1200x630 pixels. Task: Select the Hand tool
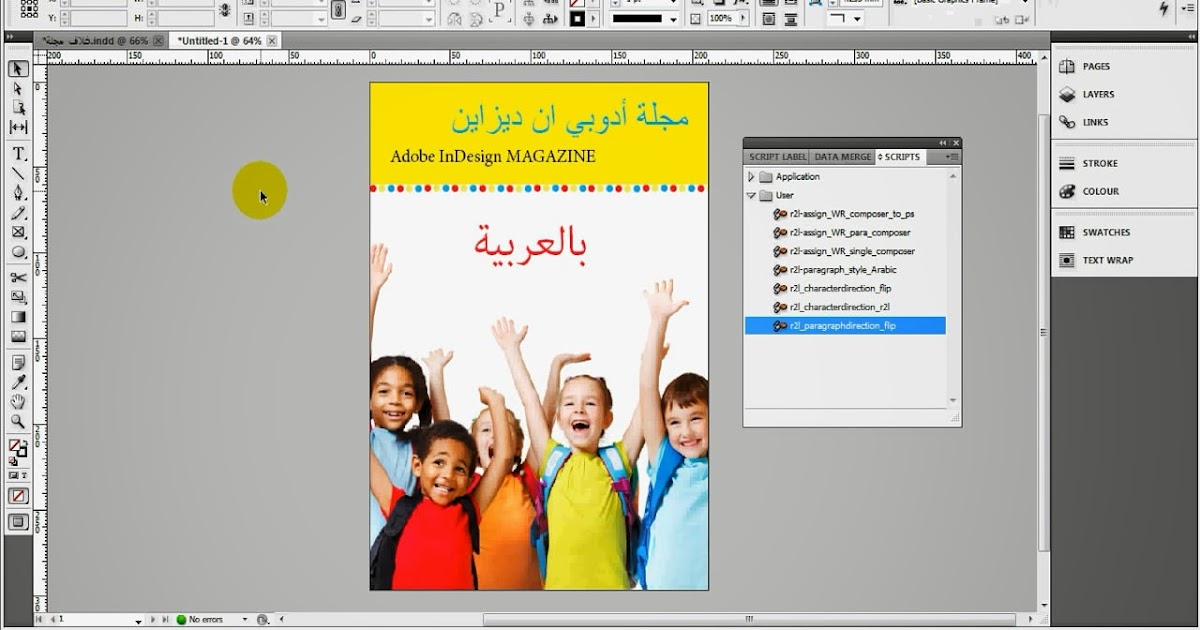coord(18,401)
